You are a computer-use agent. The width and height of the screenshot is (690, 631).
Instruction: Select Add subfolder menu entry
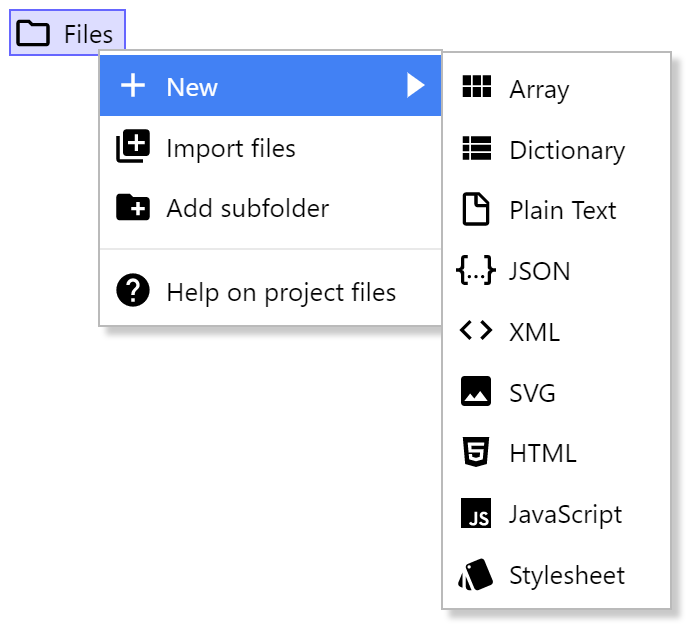coord(247,208)
